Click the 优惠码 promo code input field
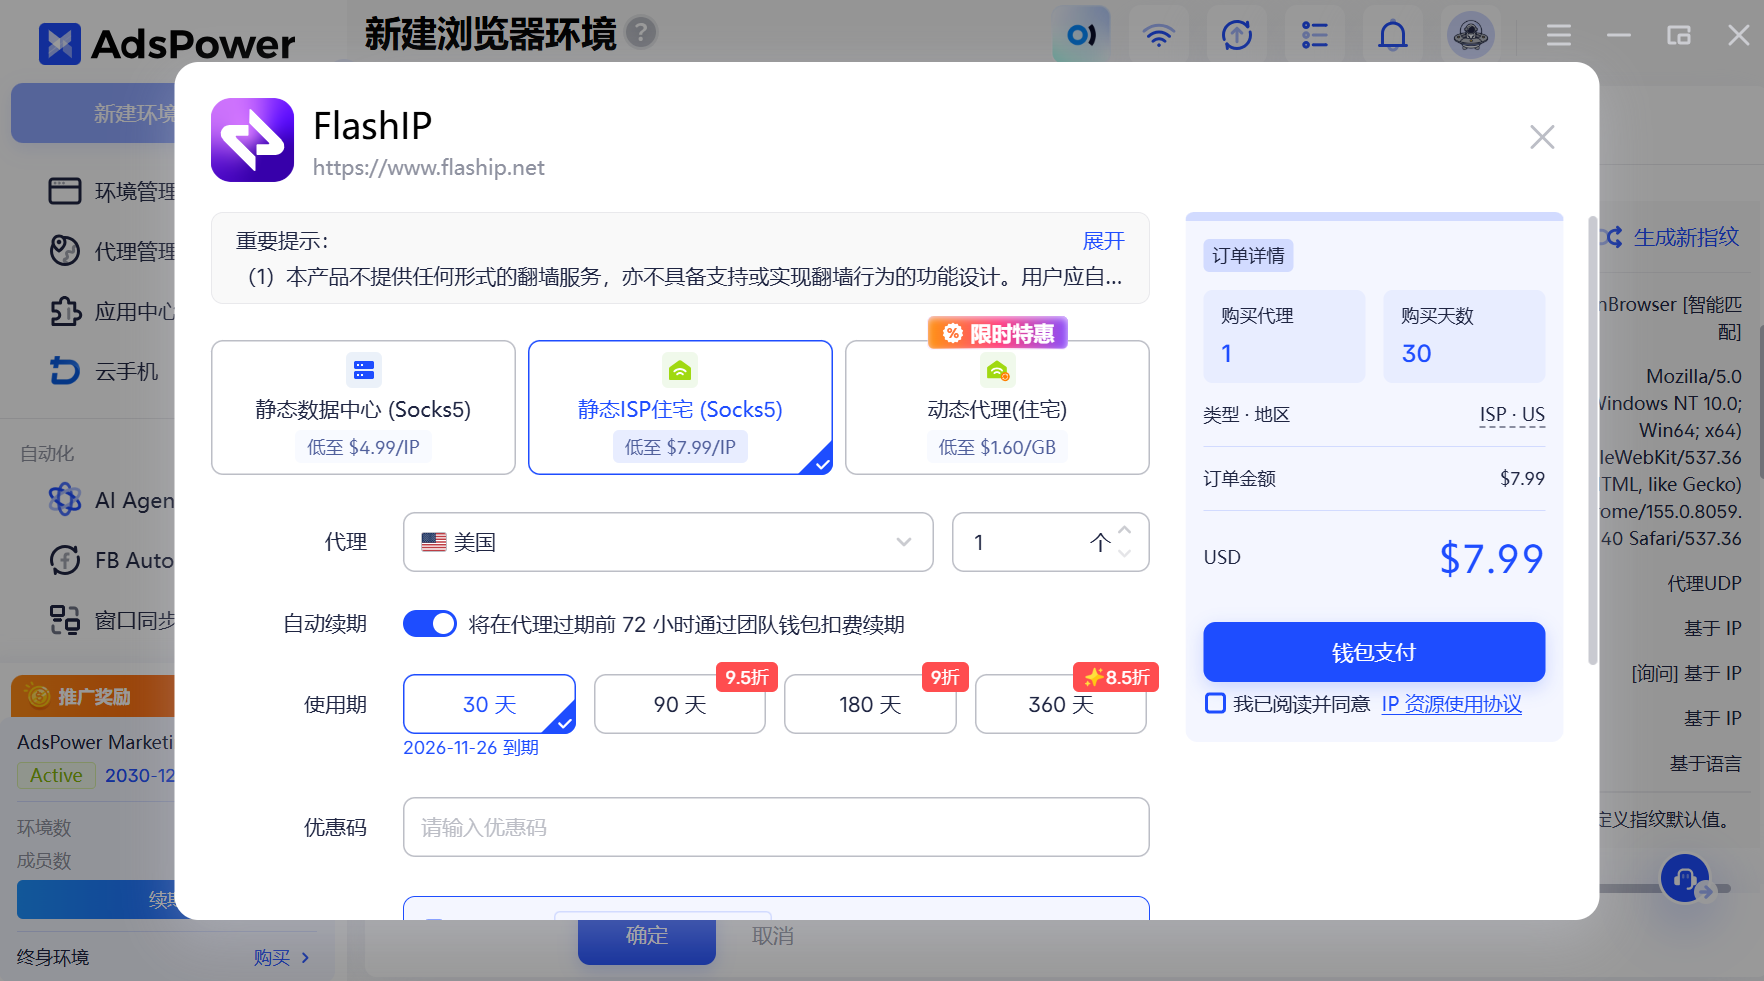Image resolution: width=1764 pixels, height=981 pixels. 776,827
